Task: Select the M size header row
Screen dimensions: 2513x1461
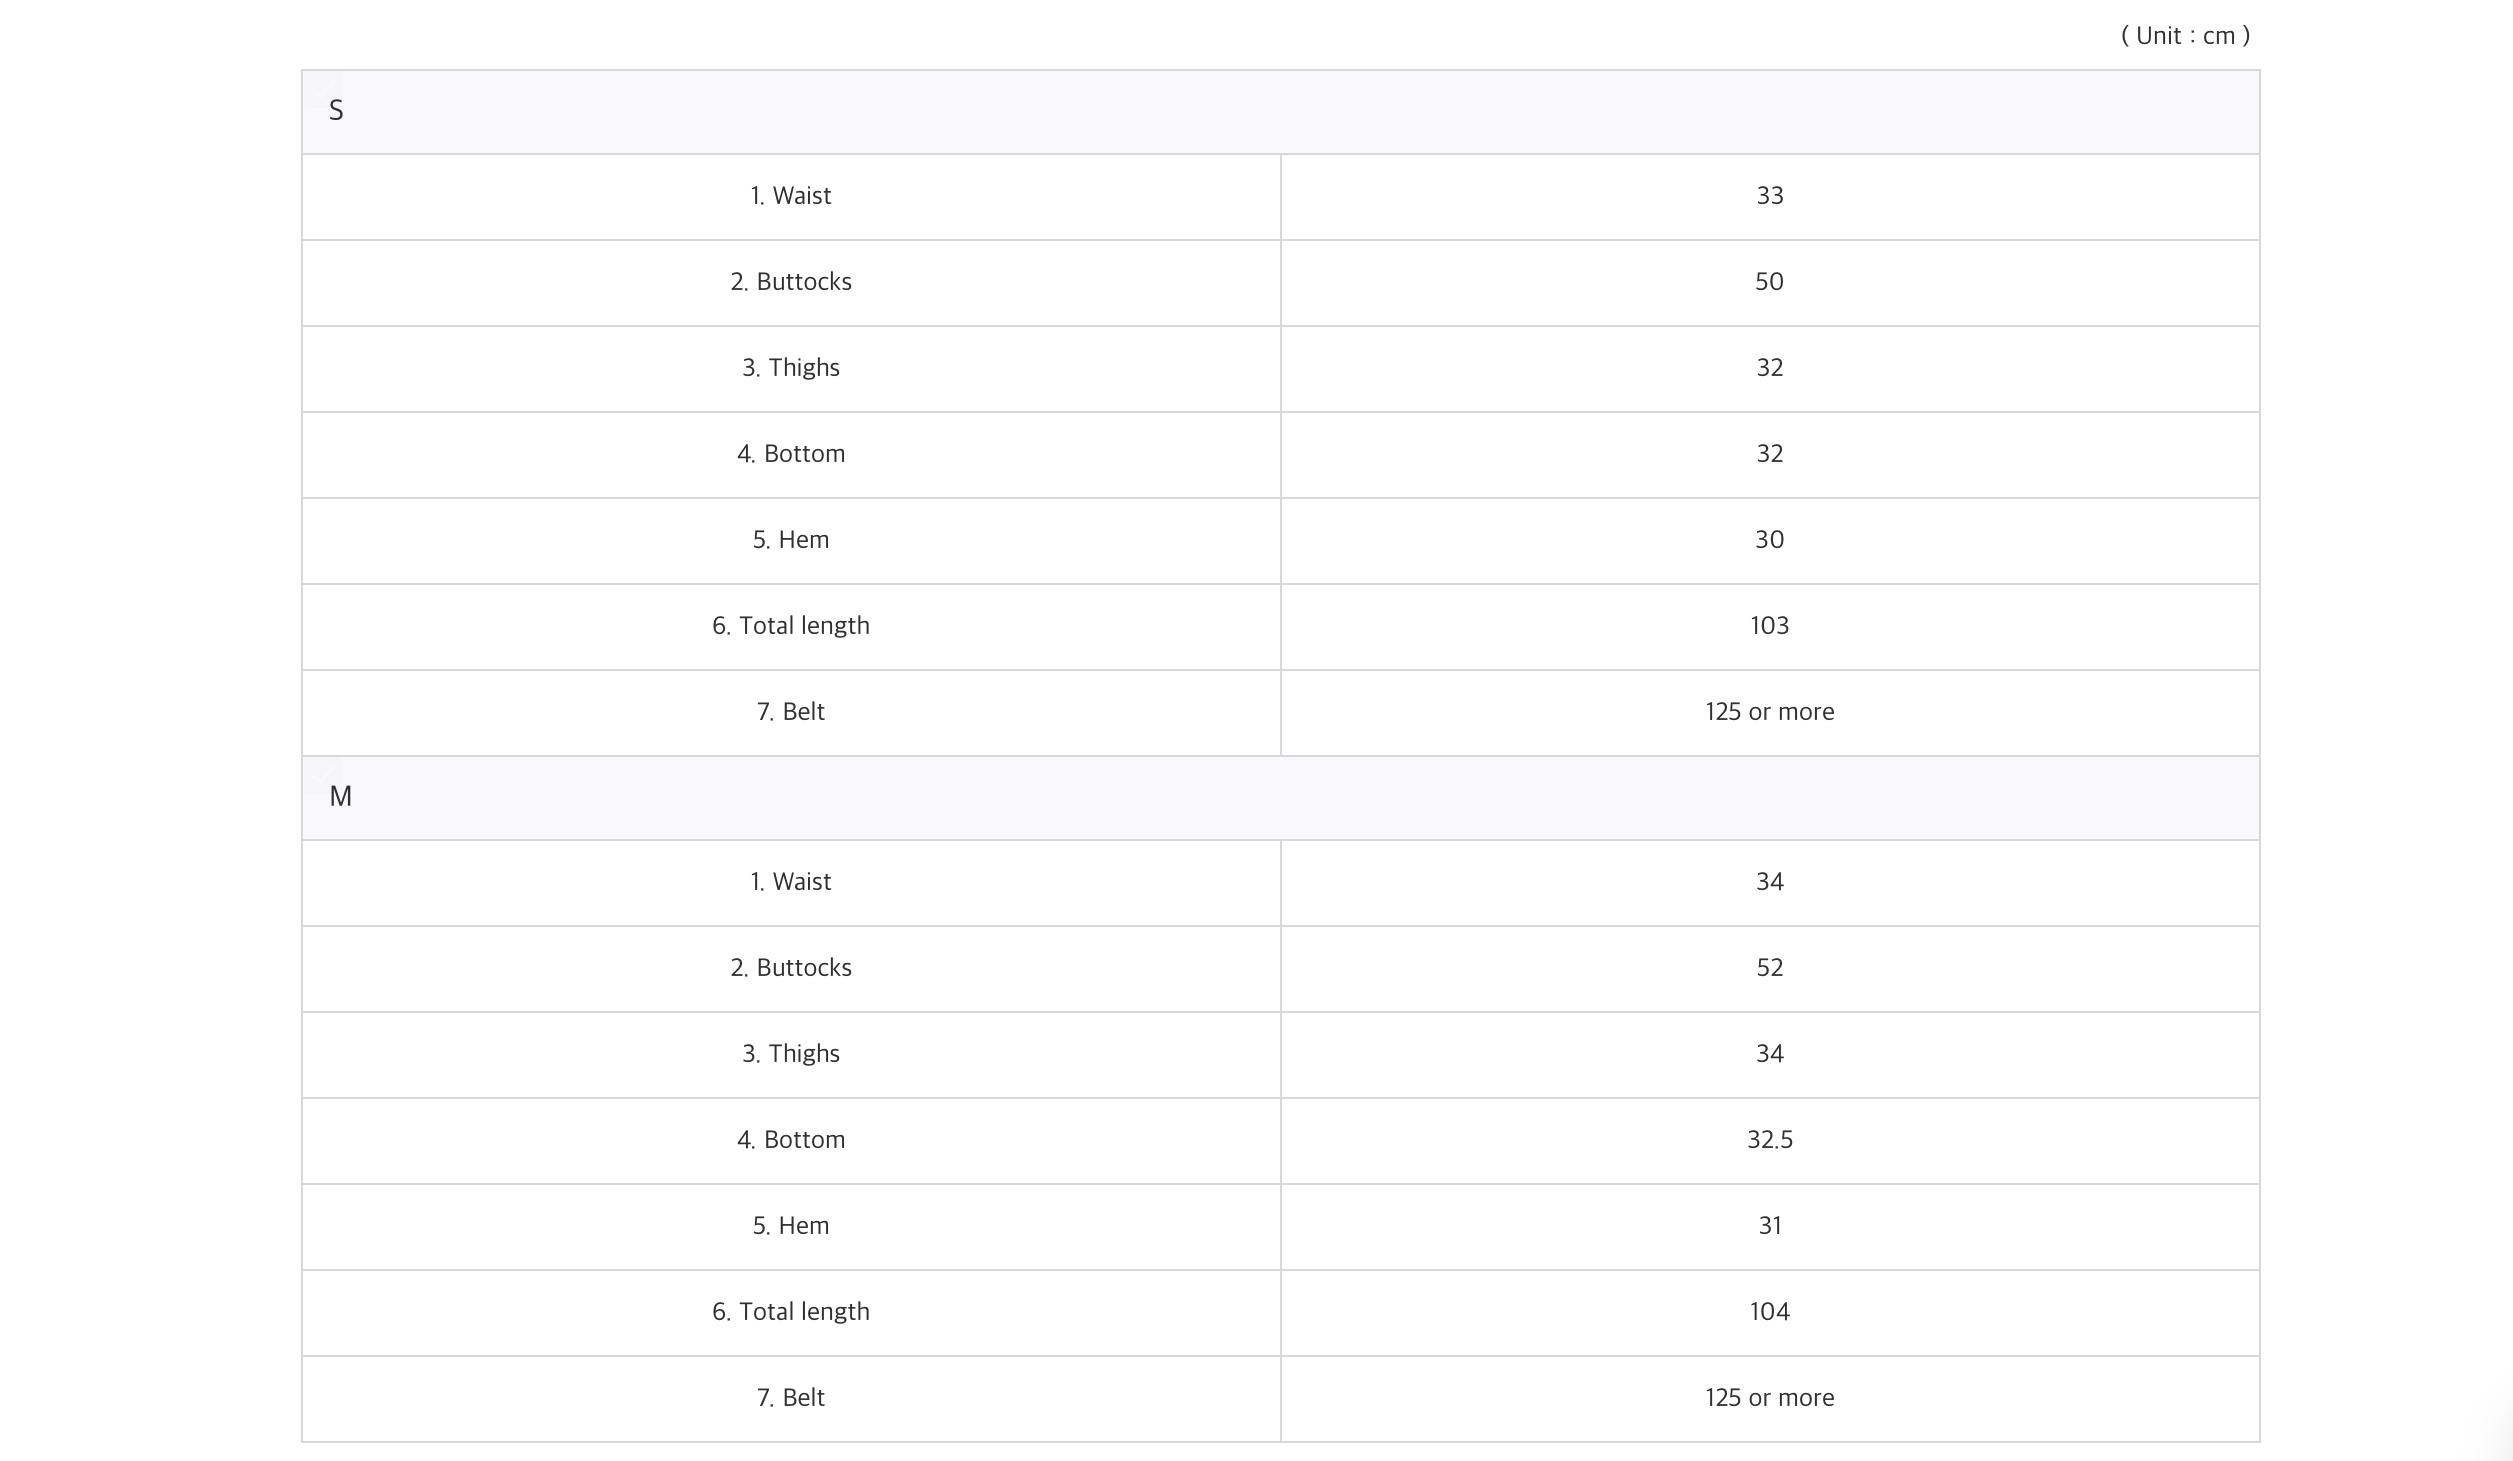Action: tap(1280, 798)
